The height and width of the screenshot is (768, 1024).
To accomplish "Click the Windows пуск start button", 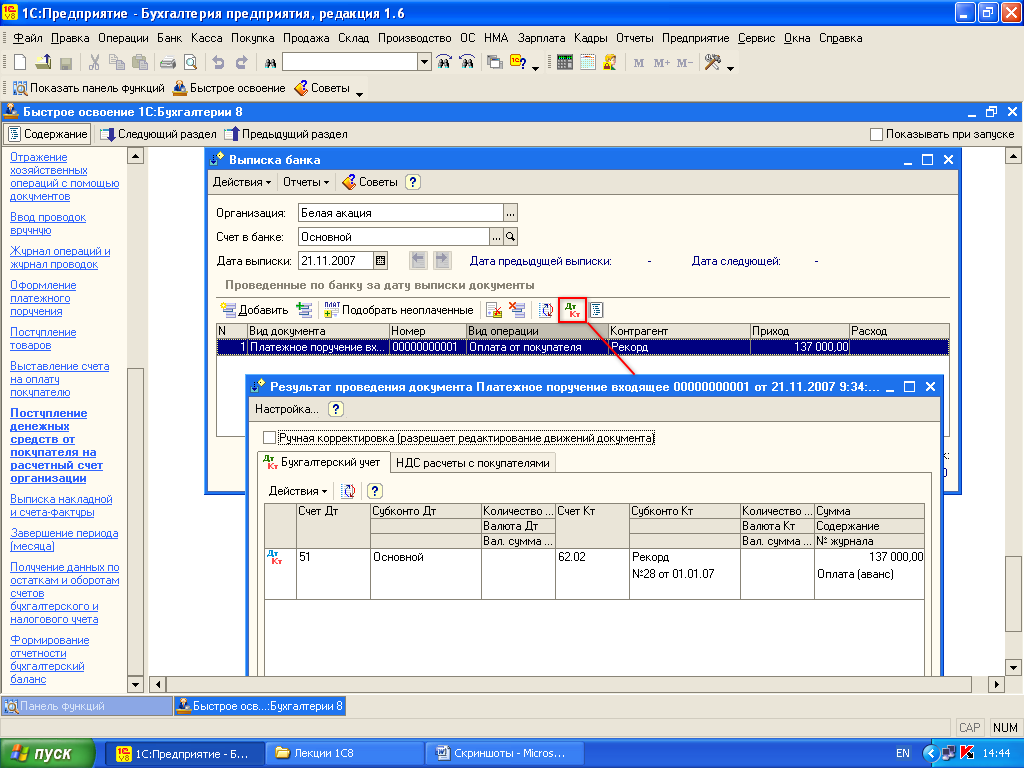I will point(47,754).
